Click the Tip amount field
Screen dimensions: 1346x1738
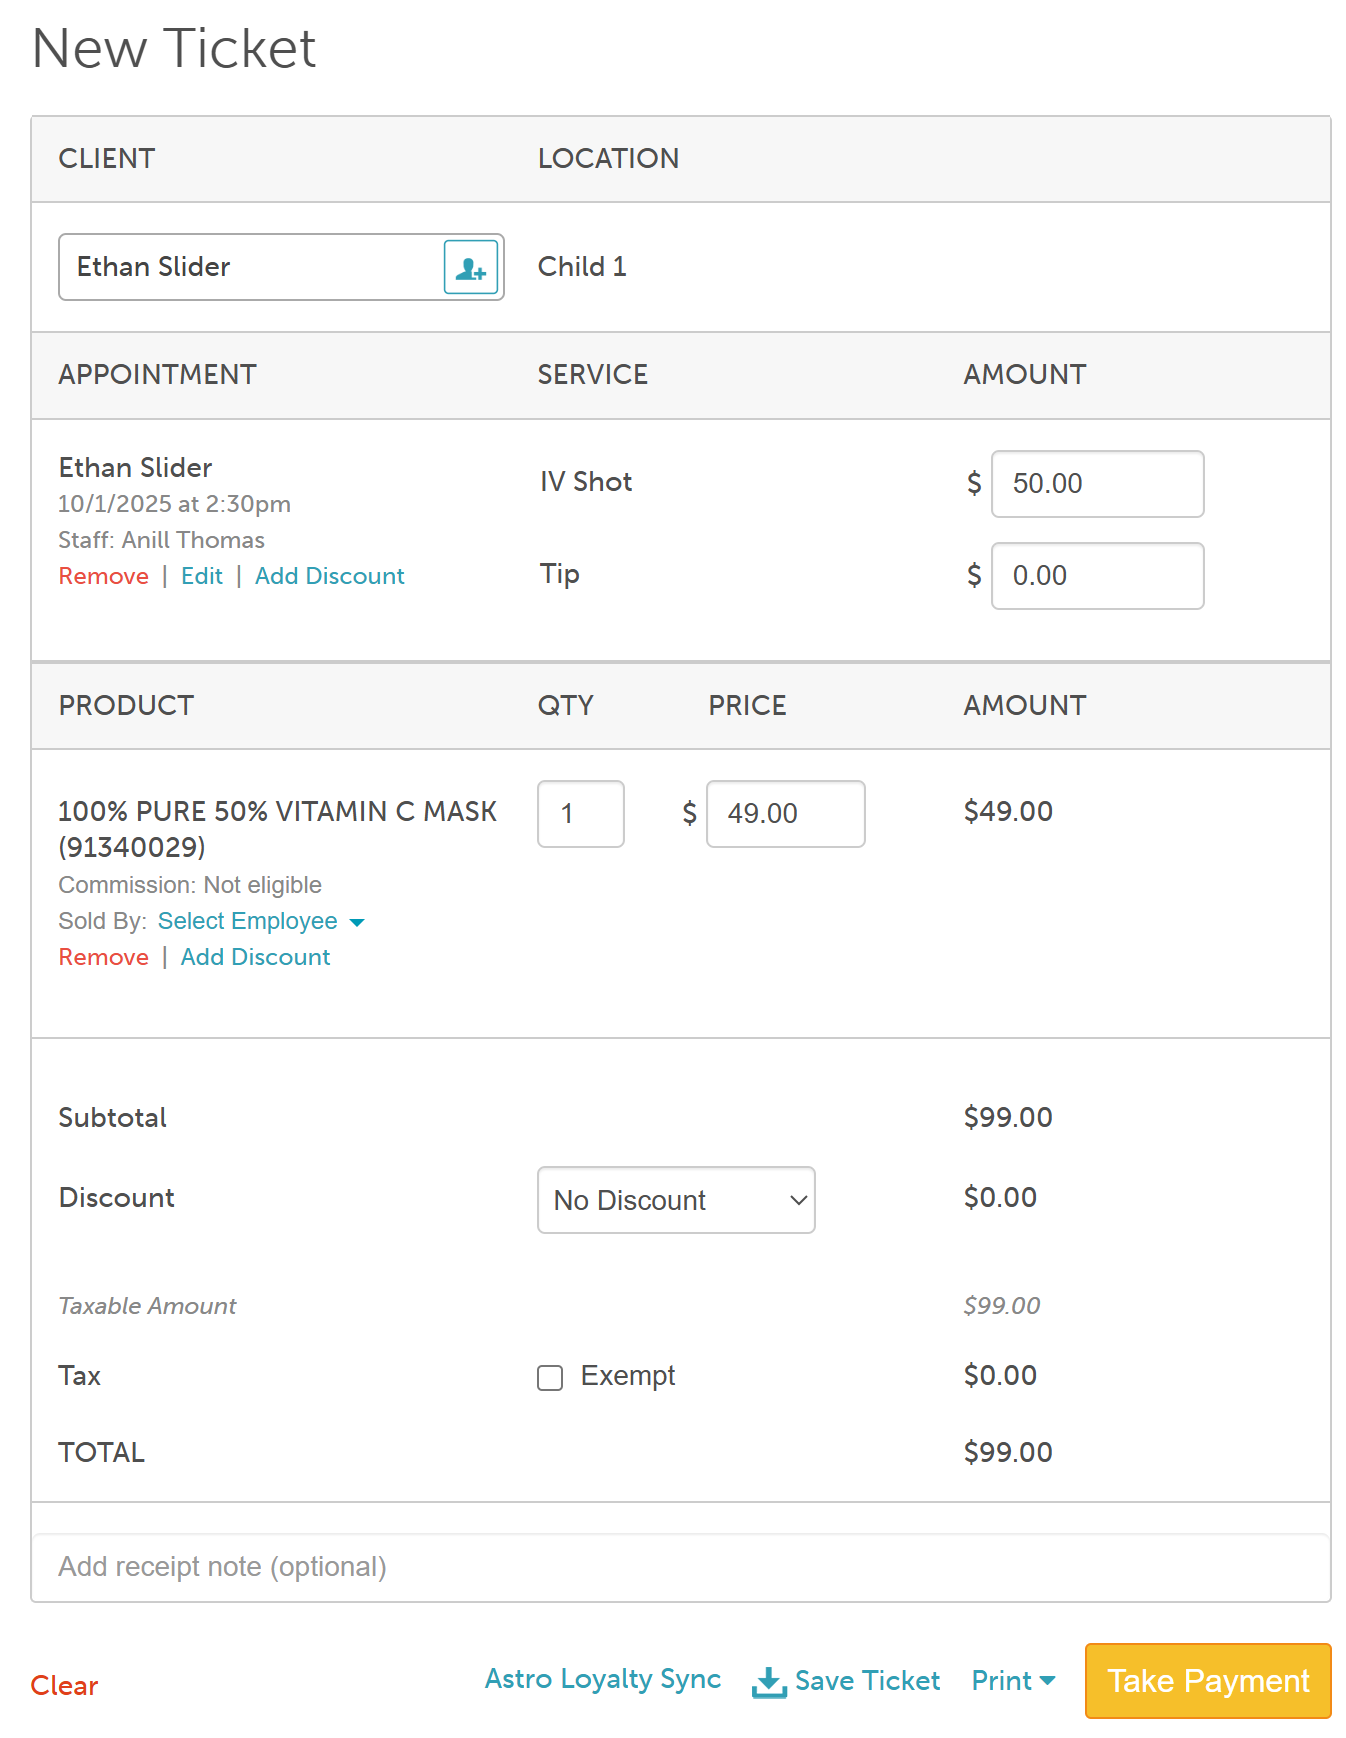click(x=1097, y=576)
